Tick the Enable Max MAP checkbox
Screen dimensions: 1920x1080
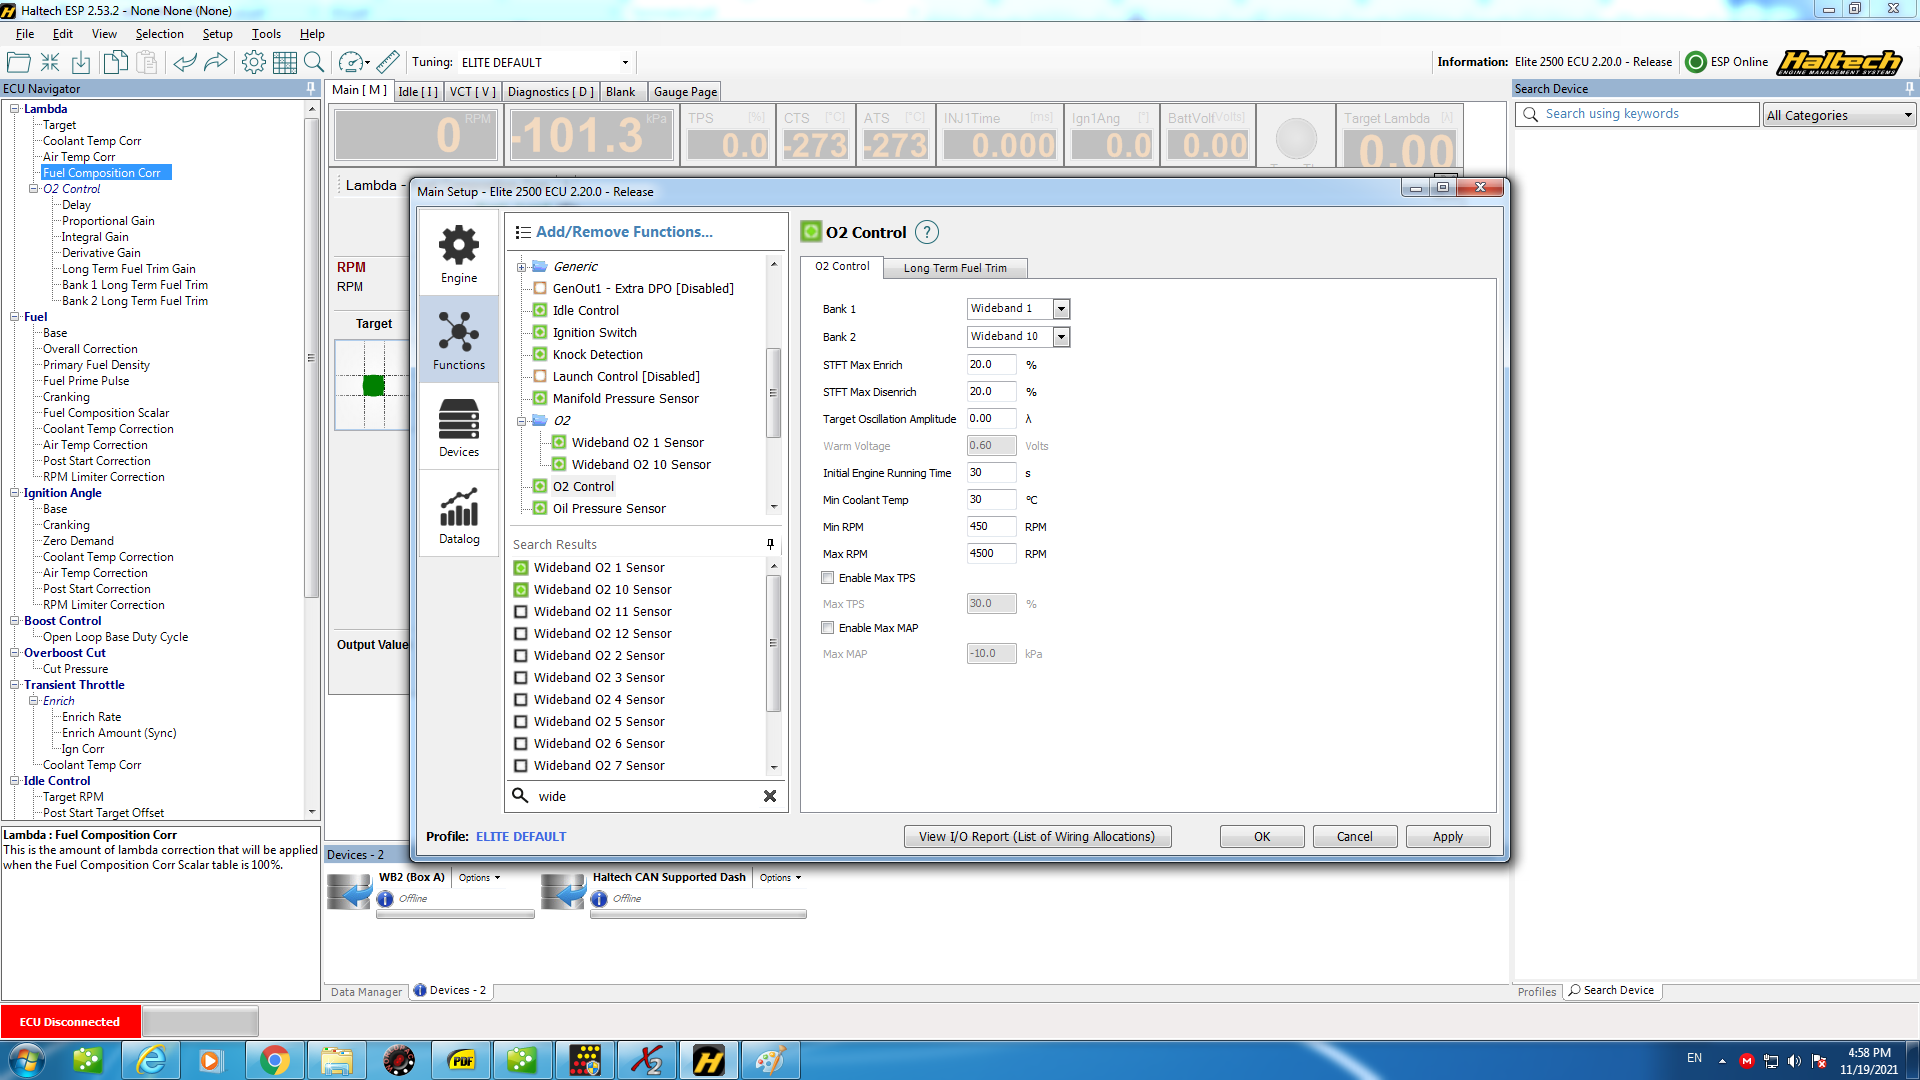[827, 628]
